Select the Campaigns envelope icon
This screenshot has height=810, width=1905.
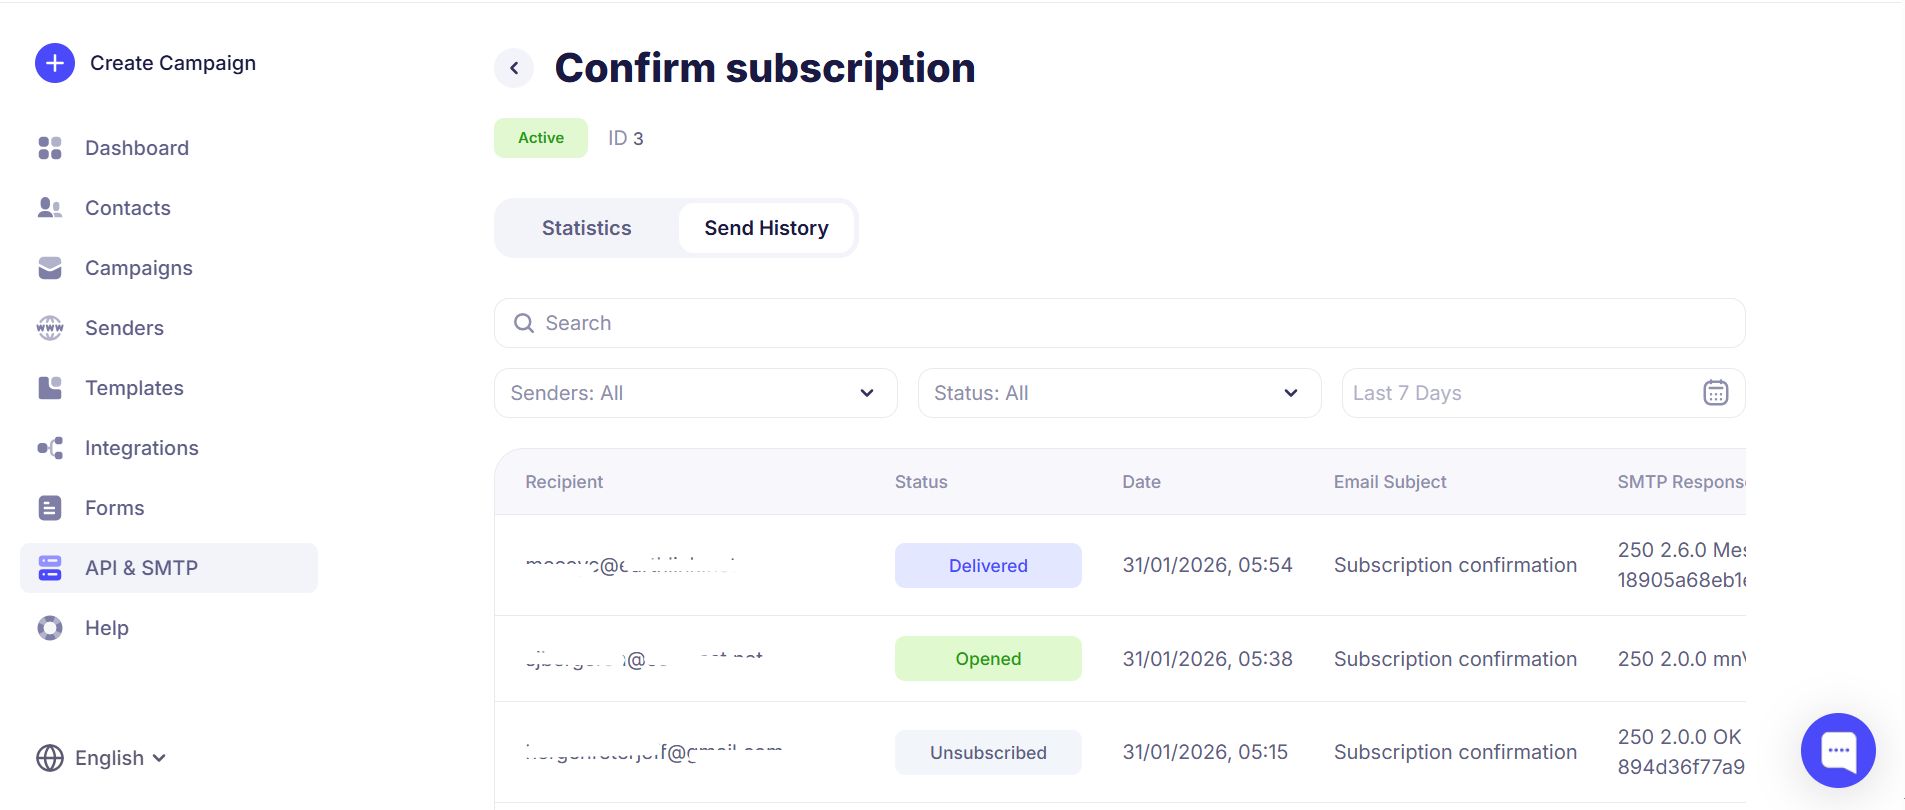point(50,268)
